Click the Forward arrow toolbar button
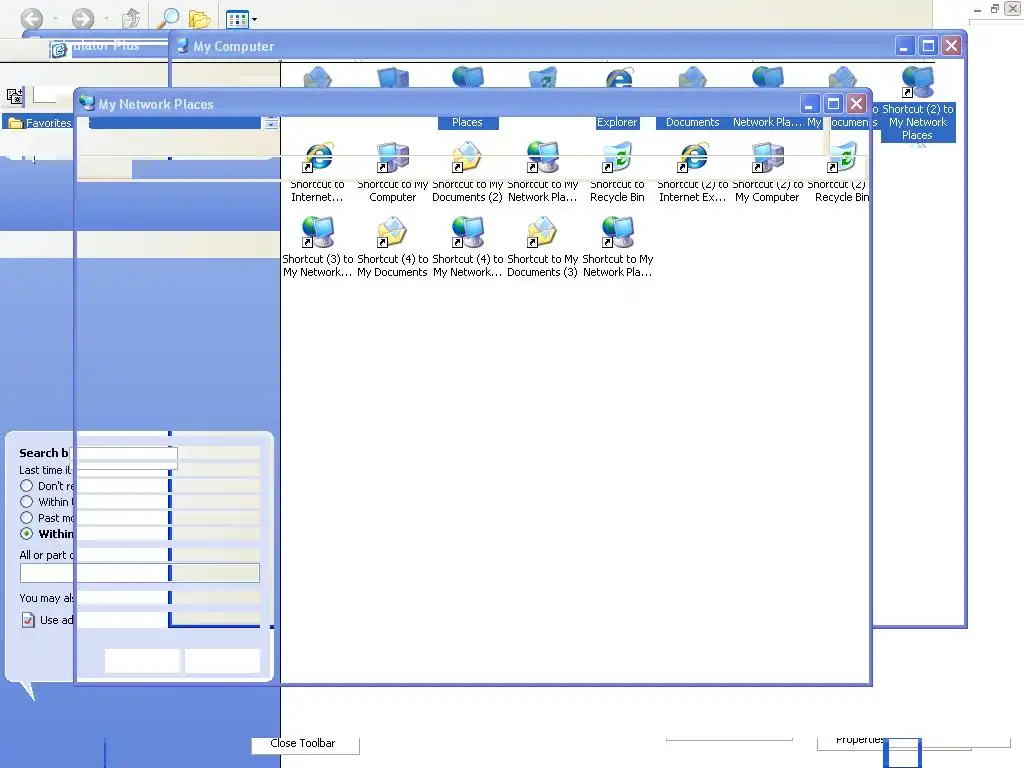Viewport: 1024px width, 768px height. pyautogui.click(x=82, y=18)
